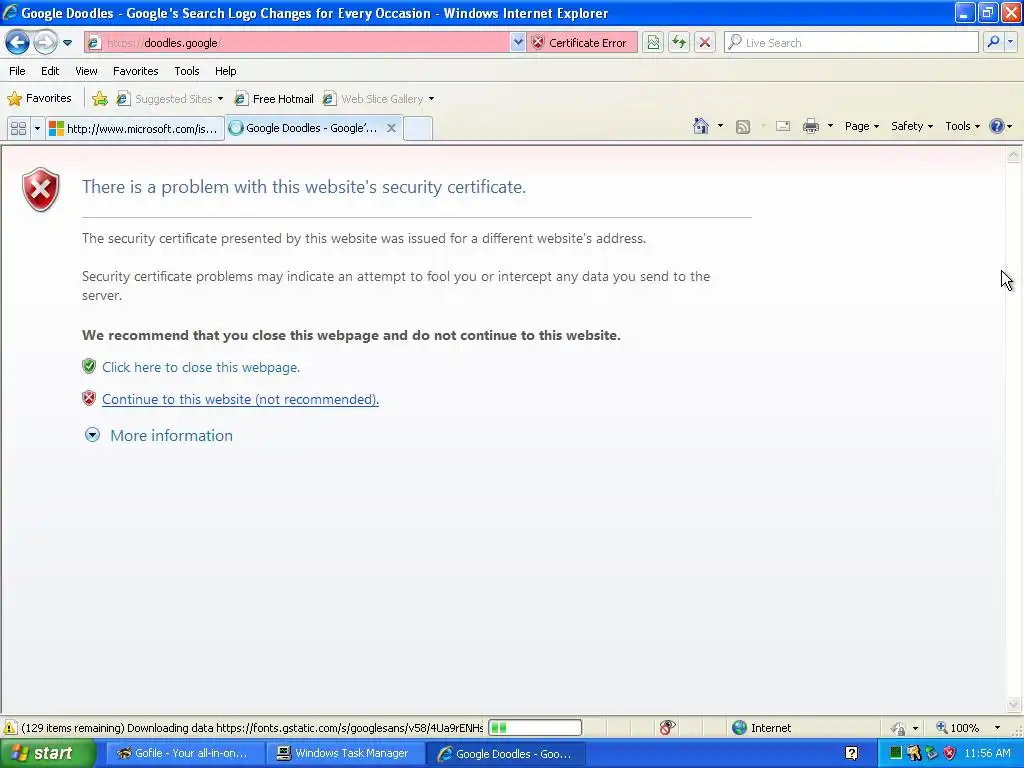
Task: Open the Certificate Error report
Action: click(581, 42)
